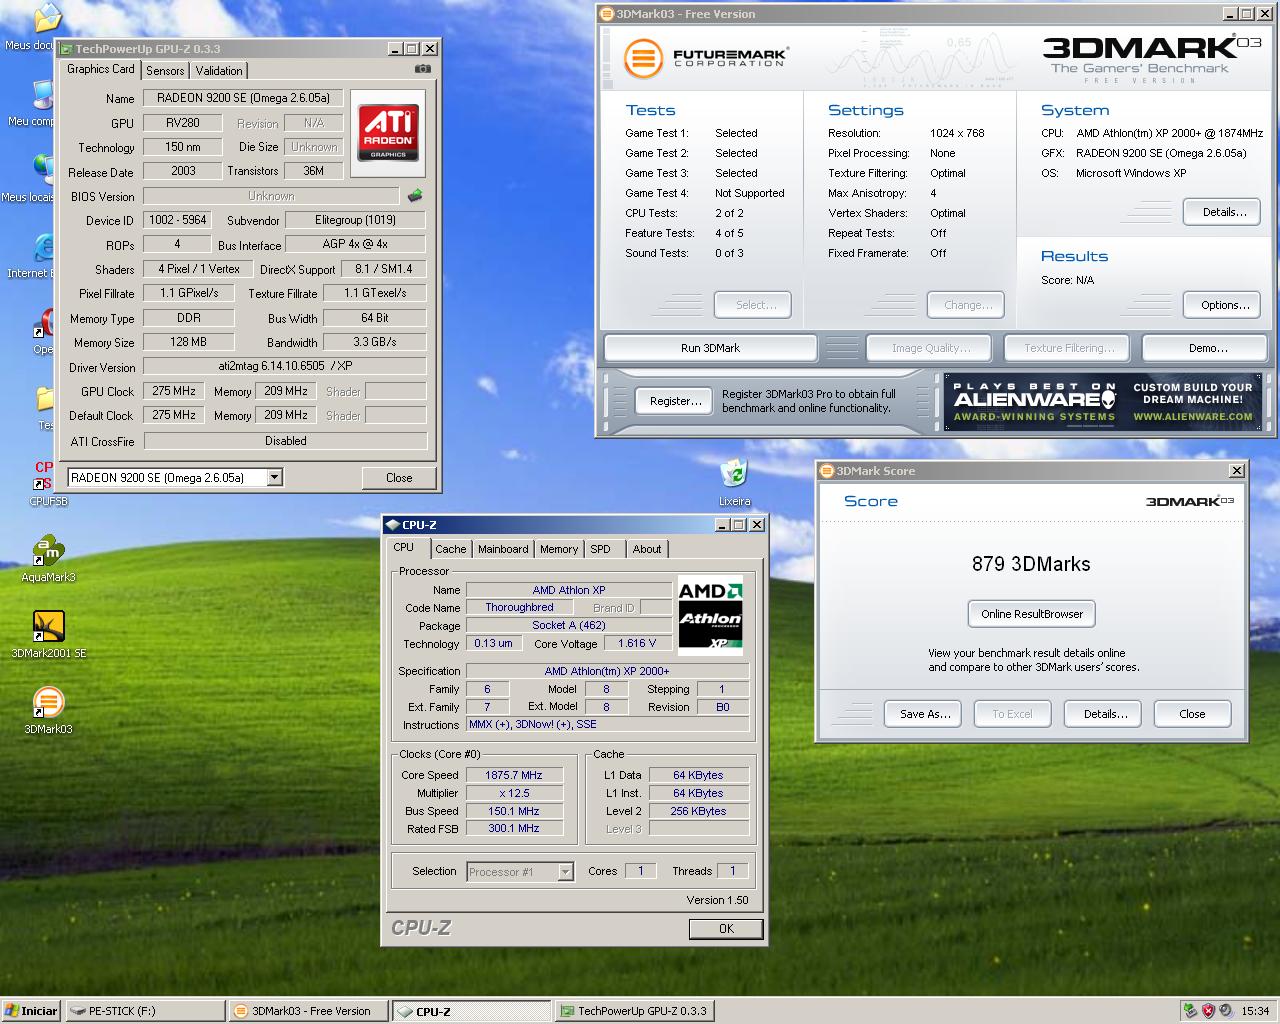The height and width of the screenshot is (1024, 1280).
Task: Click the Register button in 3DMark03
Action: [676, 401]
